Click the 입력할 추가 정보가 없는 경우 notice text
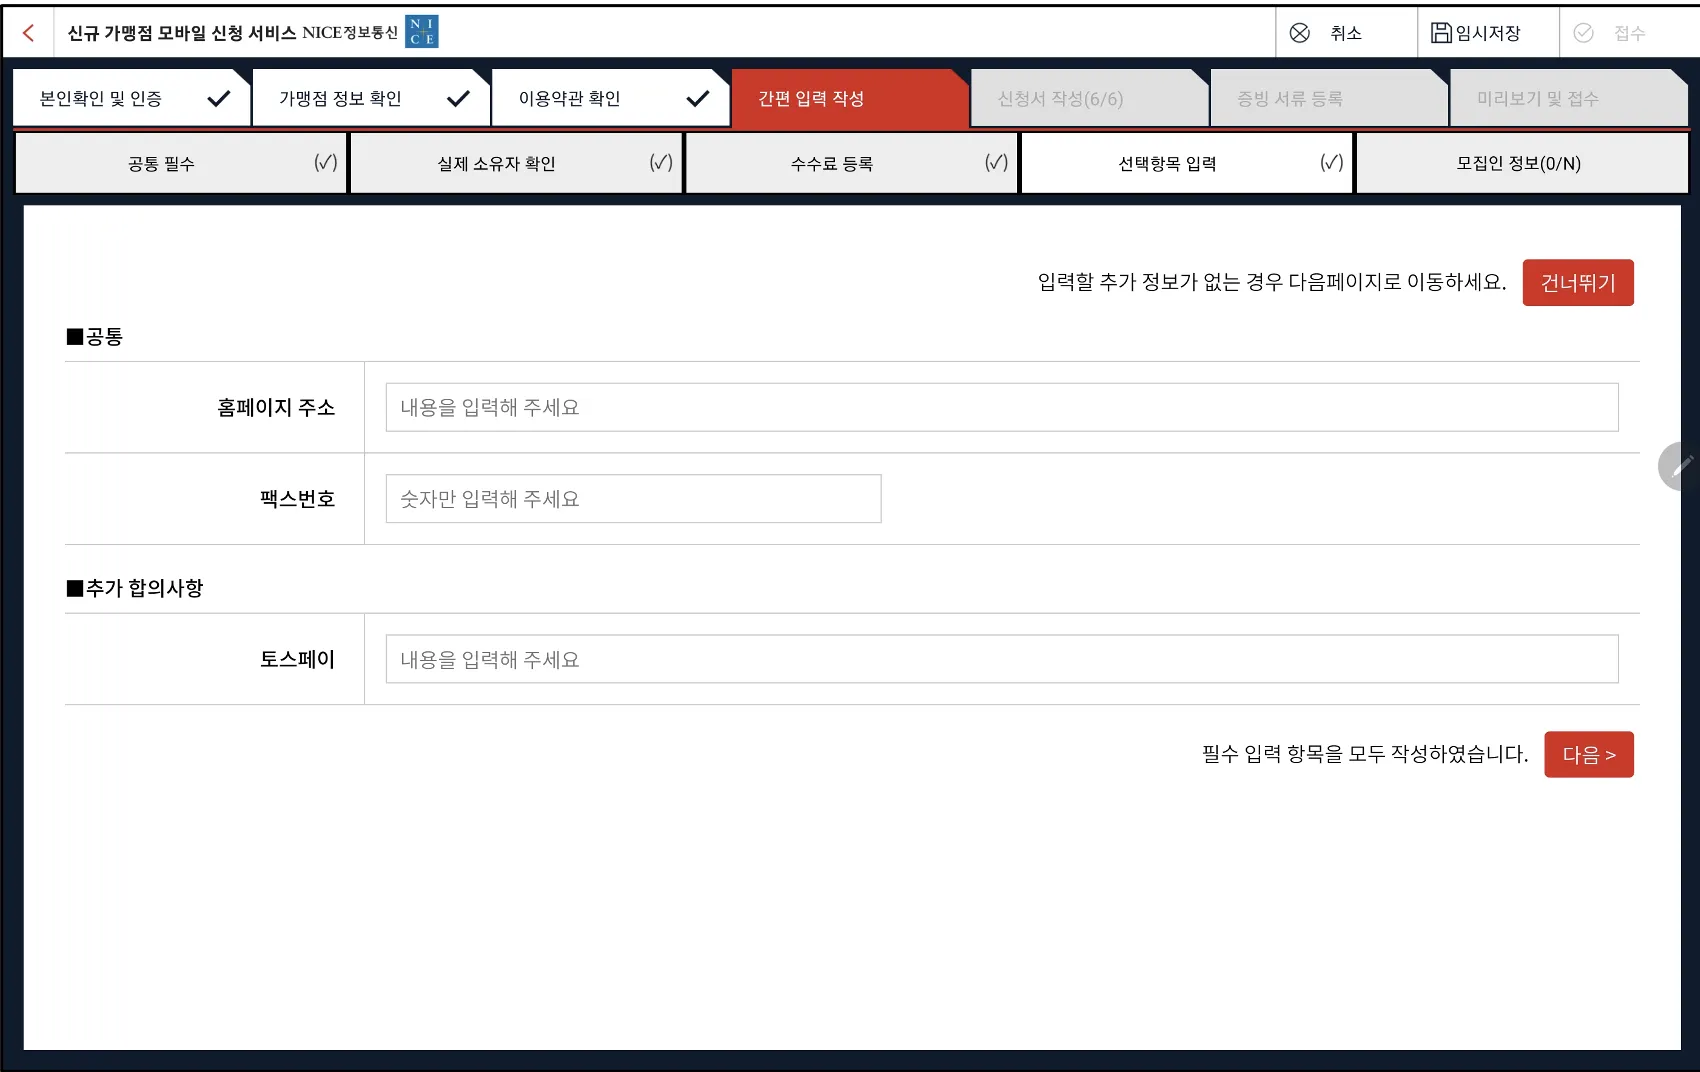The width and height of the screenshot is (1700, 1072). pos(1272,282)
